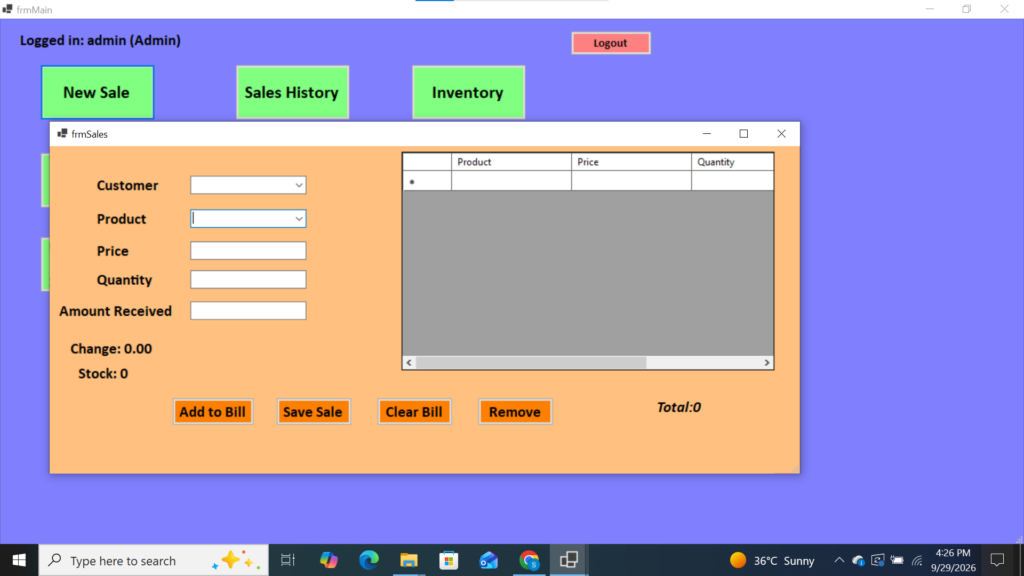Click the Product column header in the grid
The width and height of the screenshot is (1024, 576).
pyautogui.click(x=511, y=162)
